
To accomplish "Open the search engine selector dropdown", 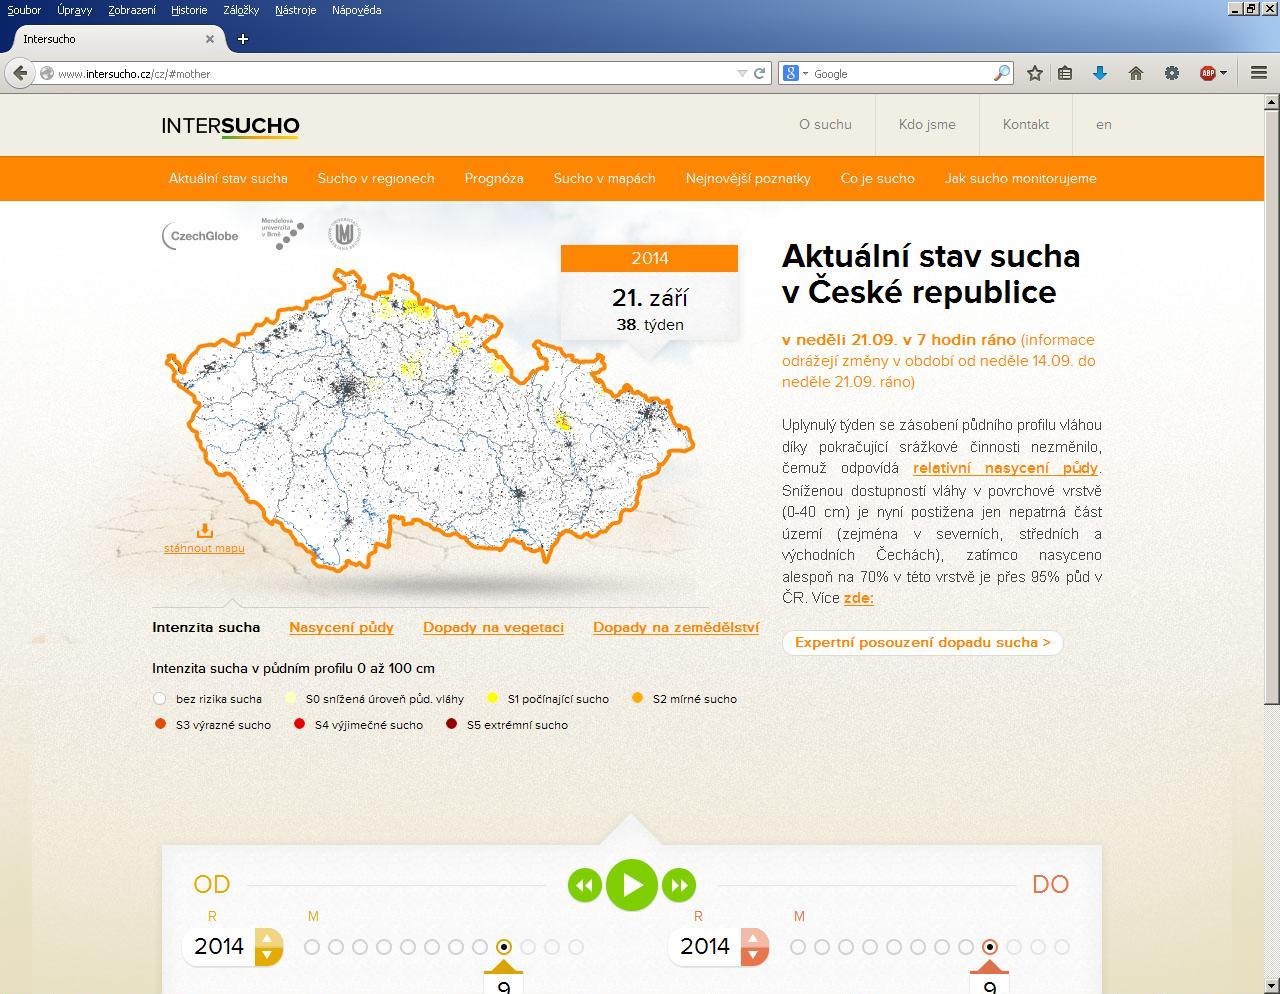I will pyautogui.click(x=805, y=73).
